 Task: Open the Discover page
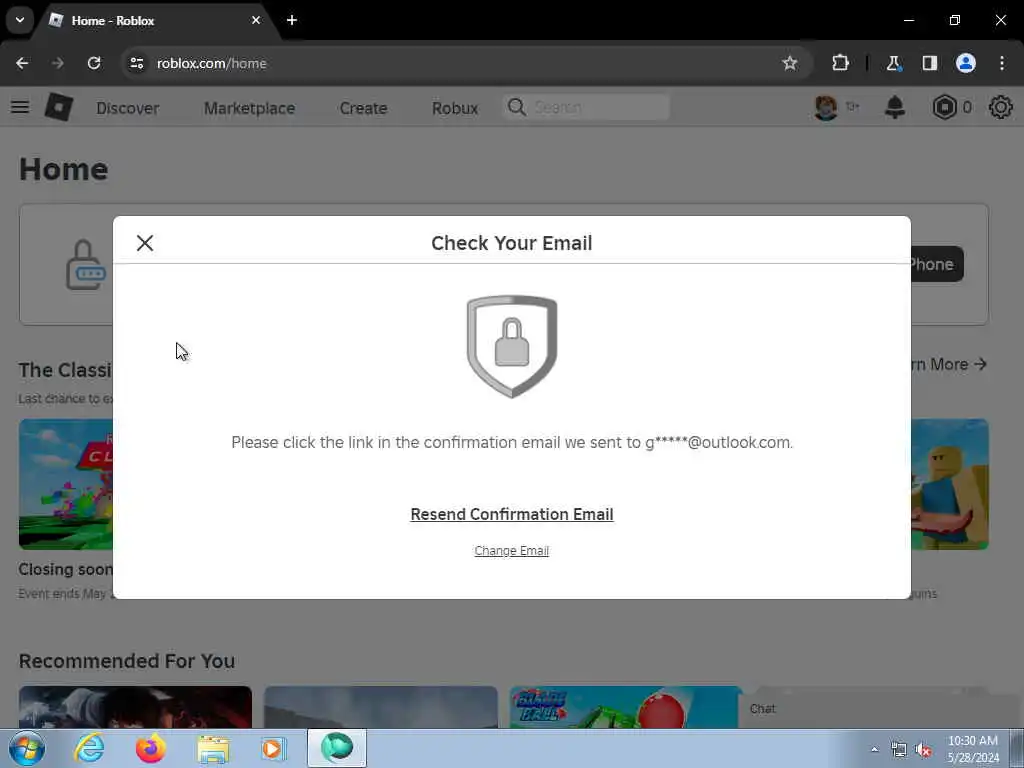pos(127,108)
